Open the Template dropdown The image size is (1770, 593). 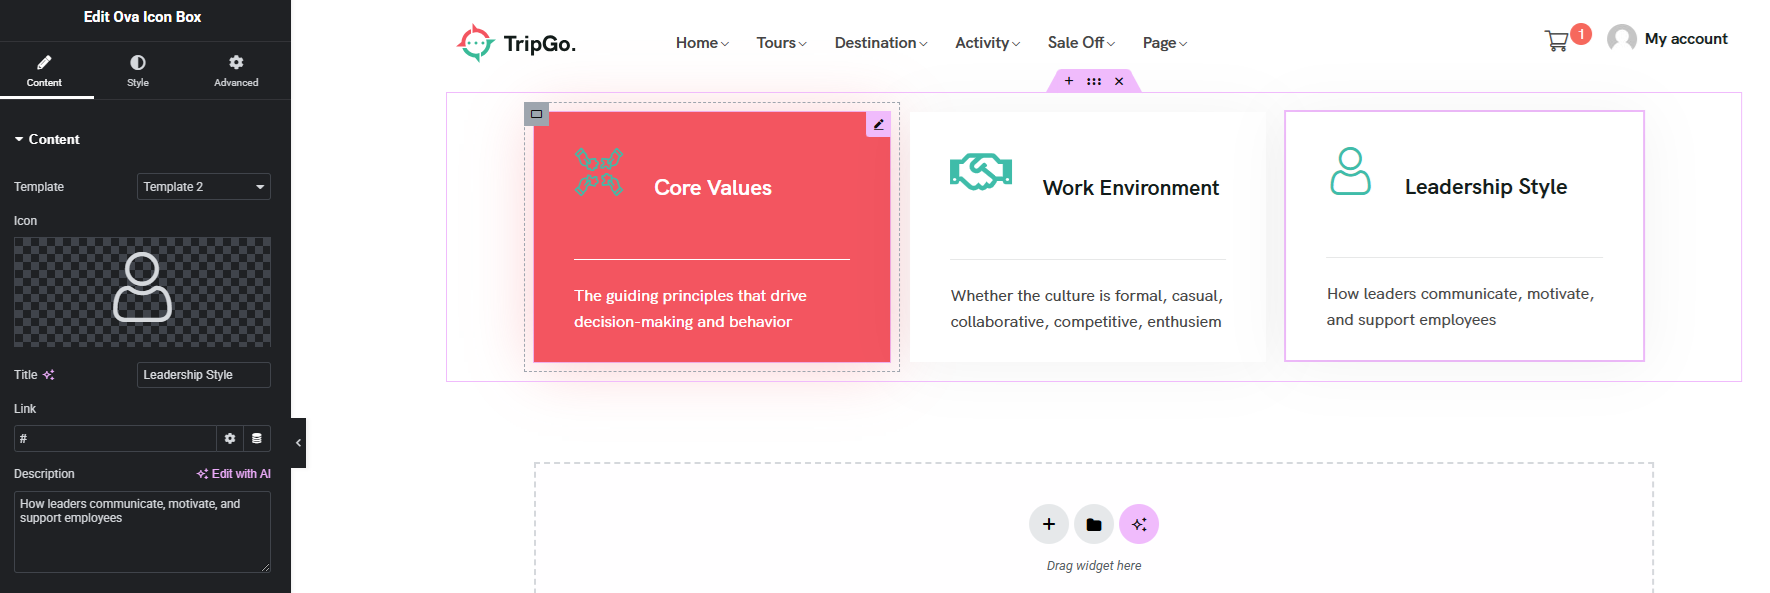204,187
